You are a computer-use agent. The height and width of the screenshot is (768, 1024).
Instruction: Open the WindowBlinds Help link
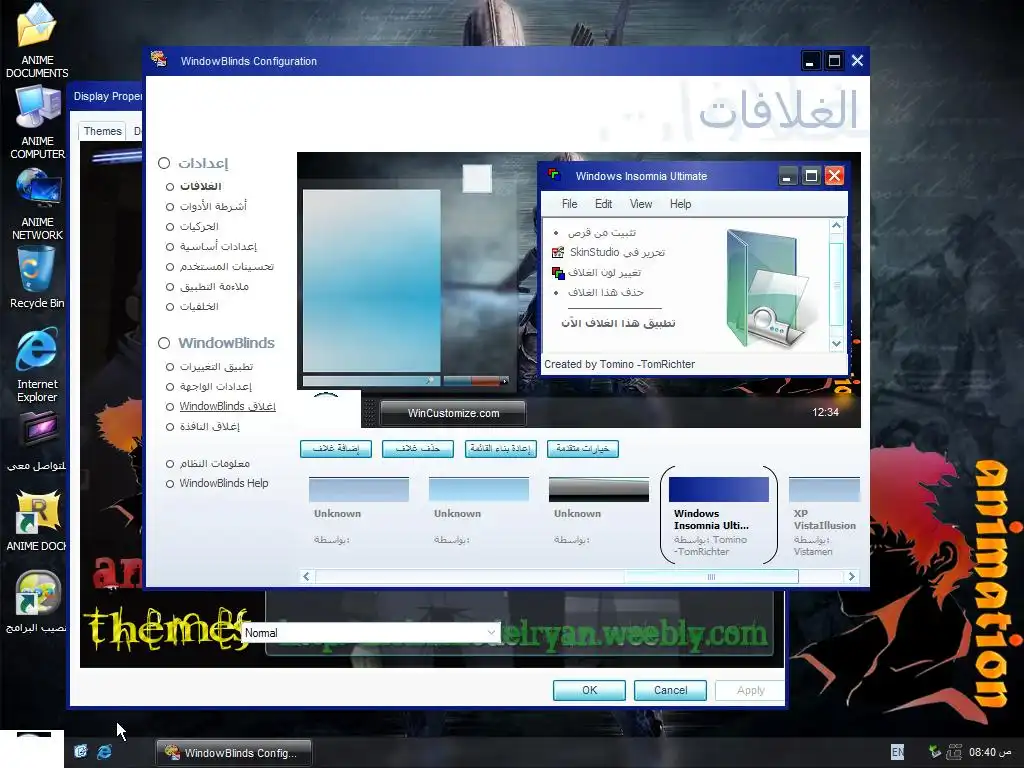(224, 483)
